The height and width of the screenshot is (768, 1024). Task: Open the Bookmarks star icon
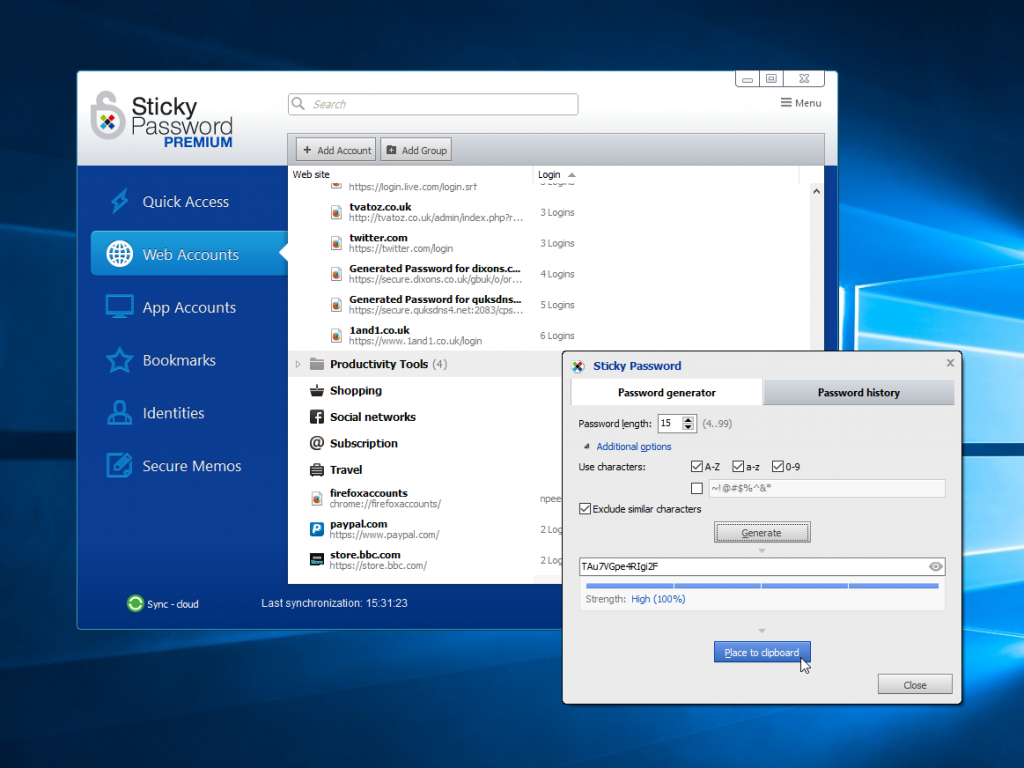pyautogui.click(x=120, y=360)
